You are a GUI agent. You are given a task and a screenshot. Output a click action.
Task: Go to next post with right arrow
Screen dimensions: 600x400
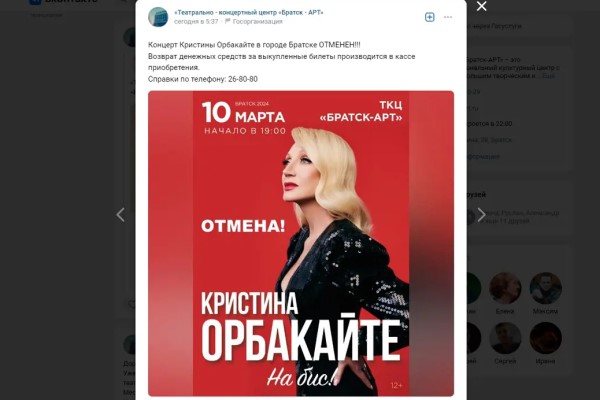tap(481, 215)
